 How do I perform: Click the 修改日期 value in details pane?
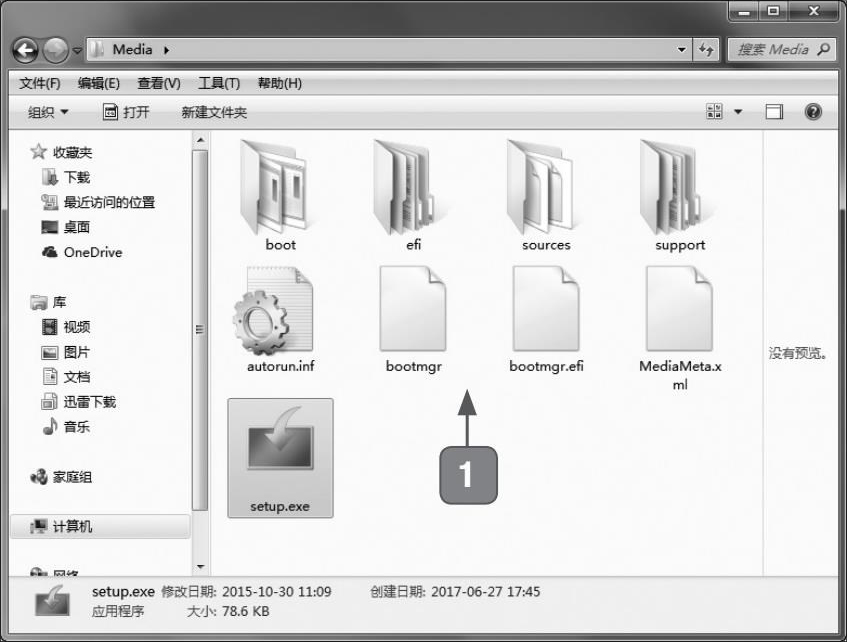pos(277,592)
